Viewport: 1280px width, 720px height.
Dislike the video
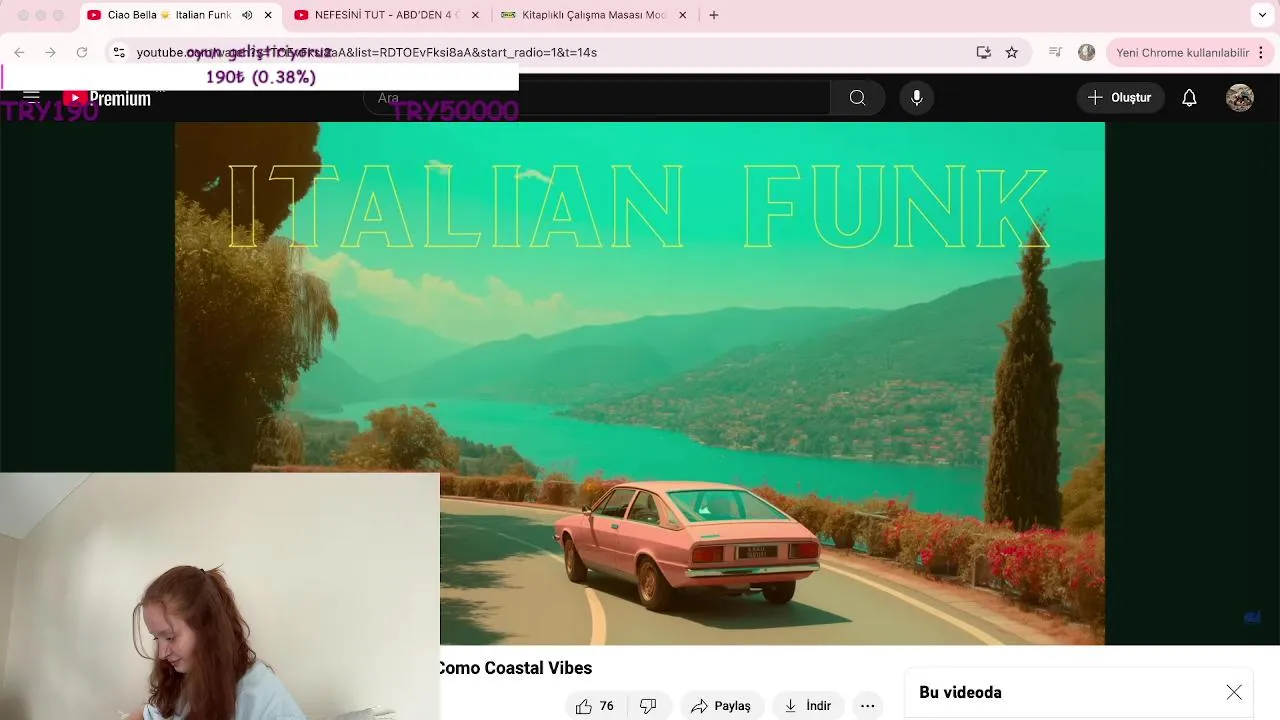click(x=648, y=706)
